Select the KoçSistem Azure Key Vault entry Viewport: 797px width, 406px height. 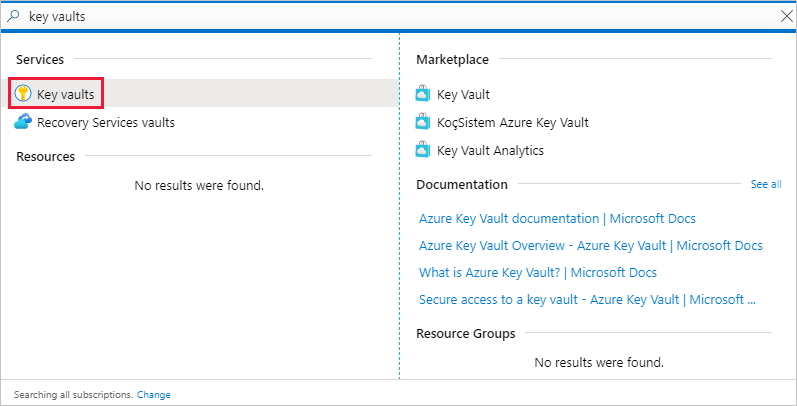coord(512,122)
